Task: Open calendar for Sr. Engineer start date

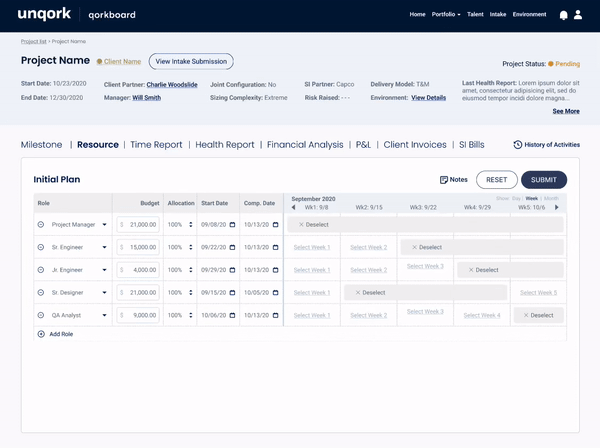Action: (x=232, y=247)
